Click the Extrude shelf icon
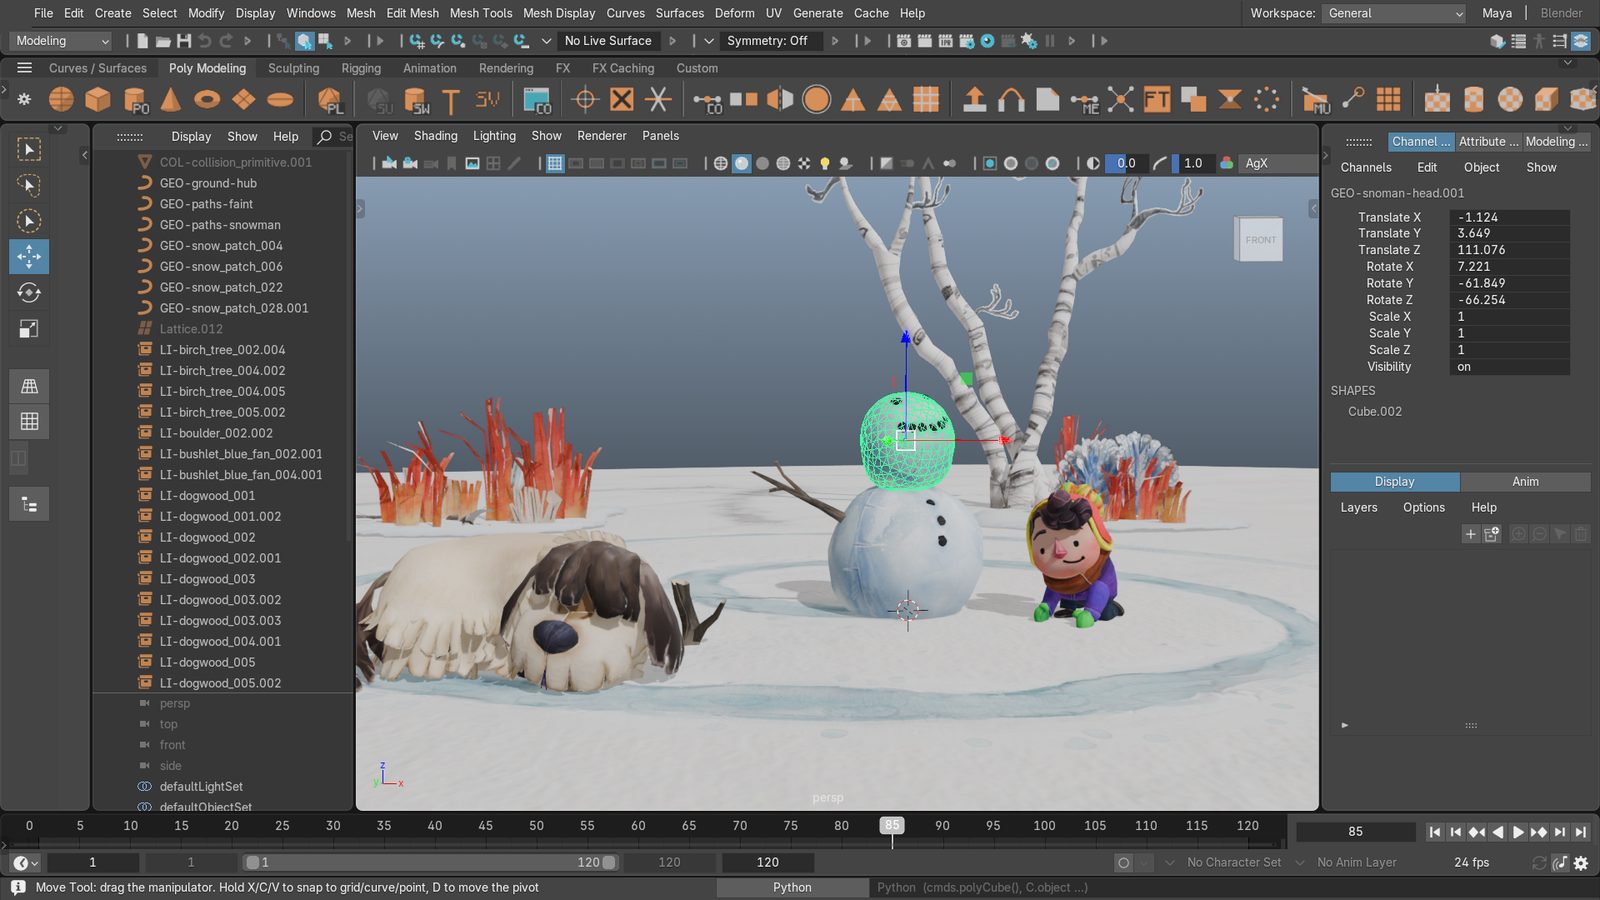Viewport: 1600px width, 900px height. pyautogui.click(x=974, y=99)
